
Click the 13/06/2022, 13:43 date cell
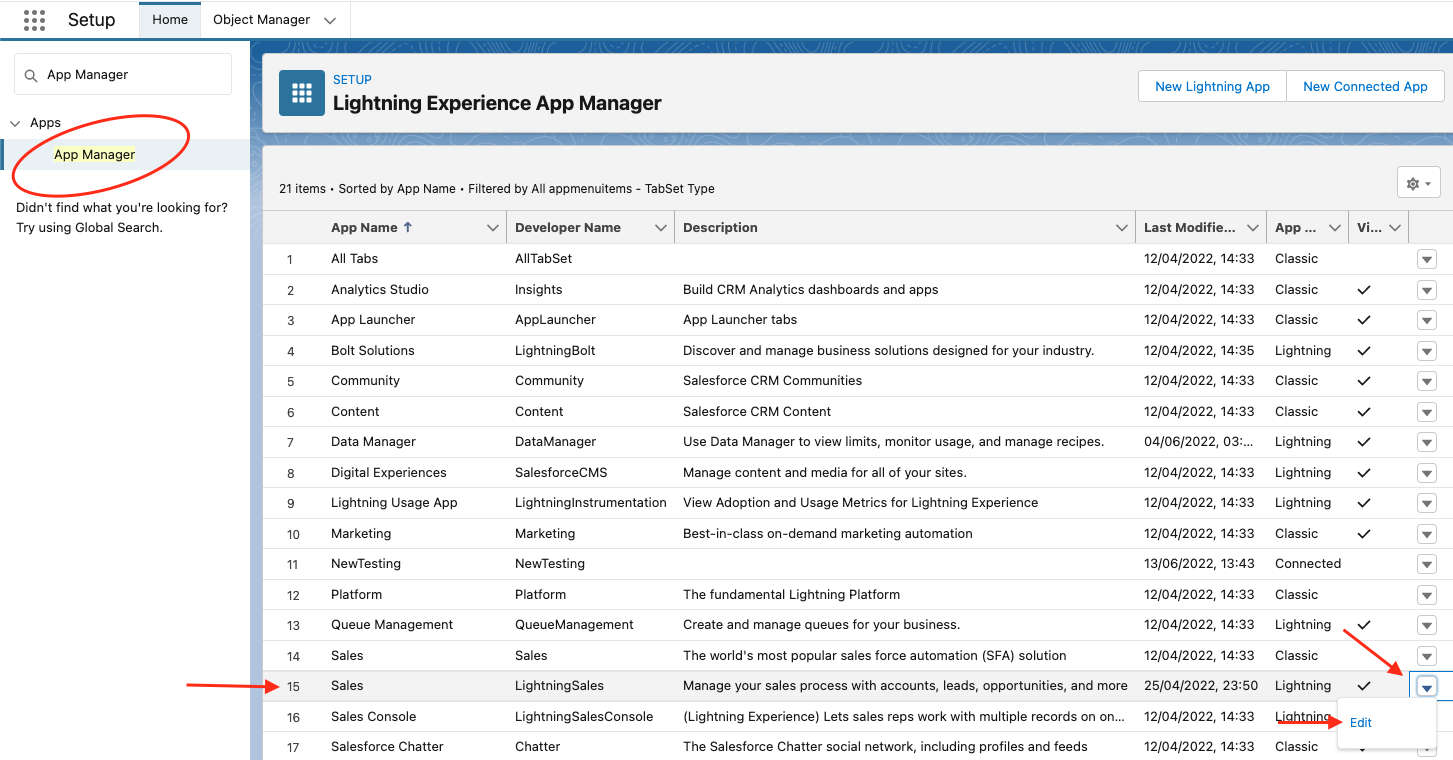1199,564
